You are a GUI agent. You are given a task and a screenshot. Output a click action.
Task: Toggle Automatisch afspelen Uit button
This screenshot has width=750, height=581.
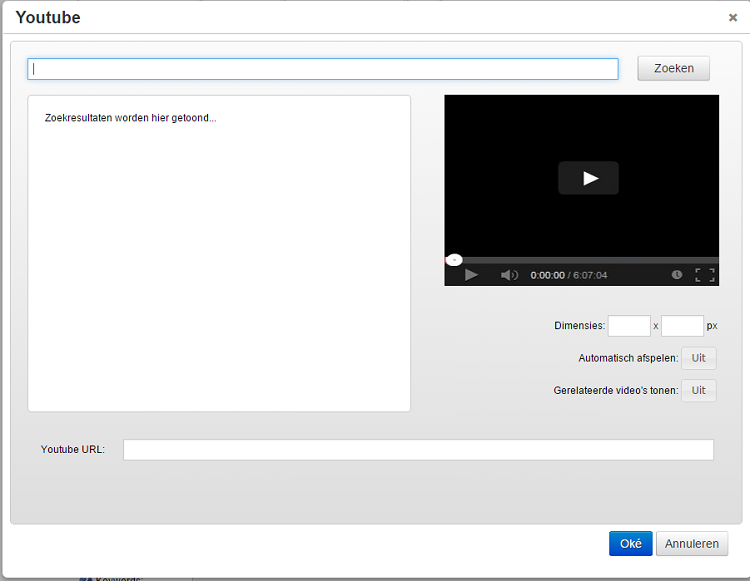tap(698, 358)
